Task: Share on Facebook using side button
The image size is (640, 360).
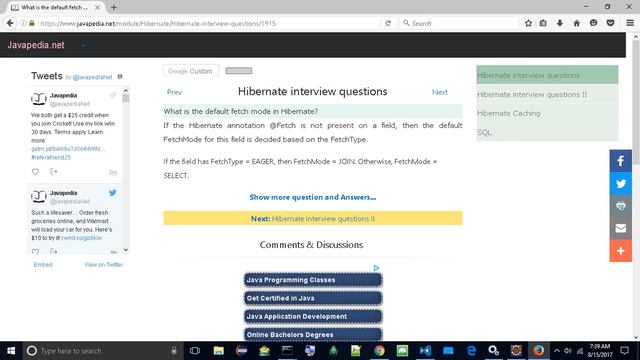Action: 621,161
